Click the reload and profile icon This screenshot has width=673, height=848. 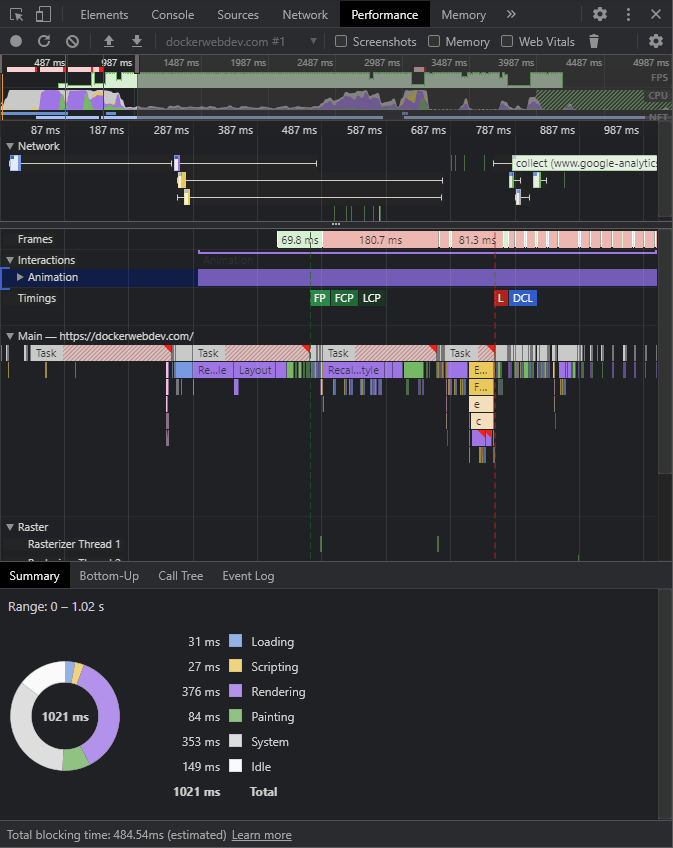pyautogui.click(x=44, y=41)
